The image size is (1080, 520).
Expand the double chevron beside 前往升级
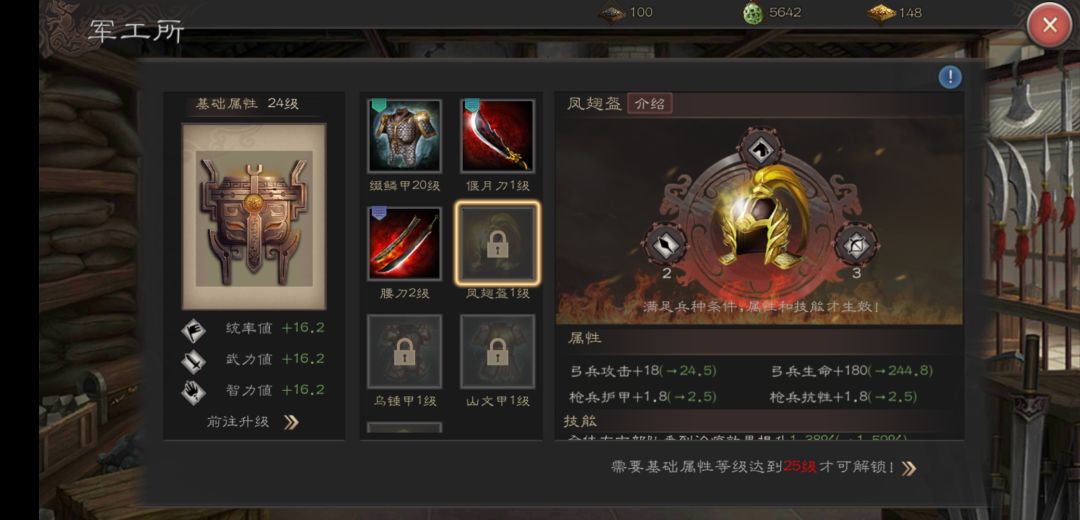[x=291, y=422]
